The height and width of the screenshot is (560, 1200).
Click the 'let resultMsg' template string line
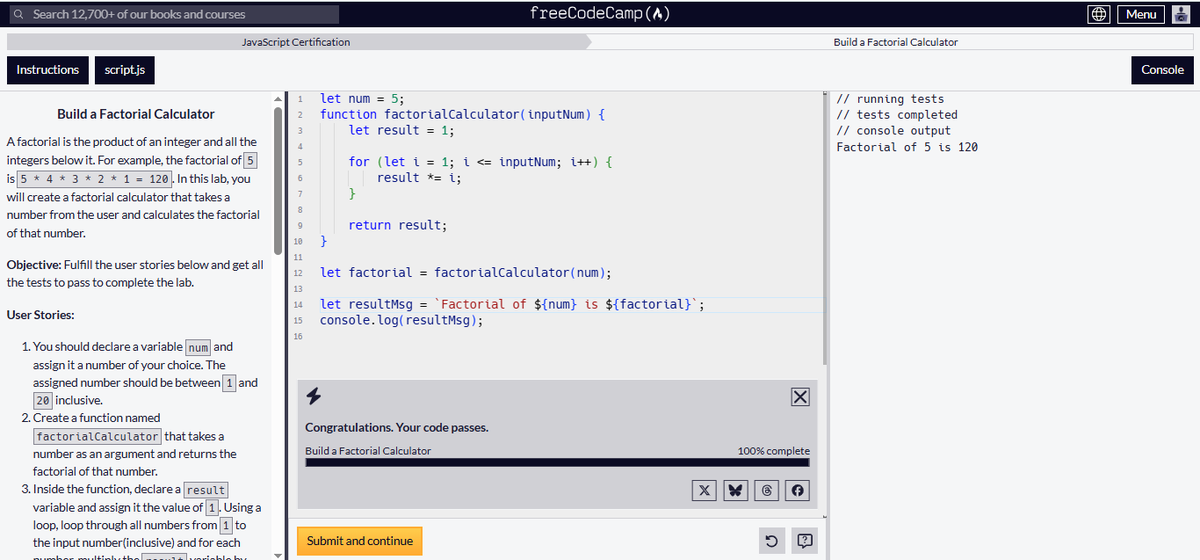[512, 304]
